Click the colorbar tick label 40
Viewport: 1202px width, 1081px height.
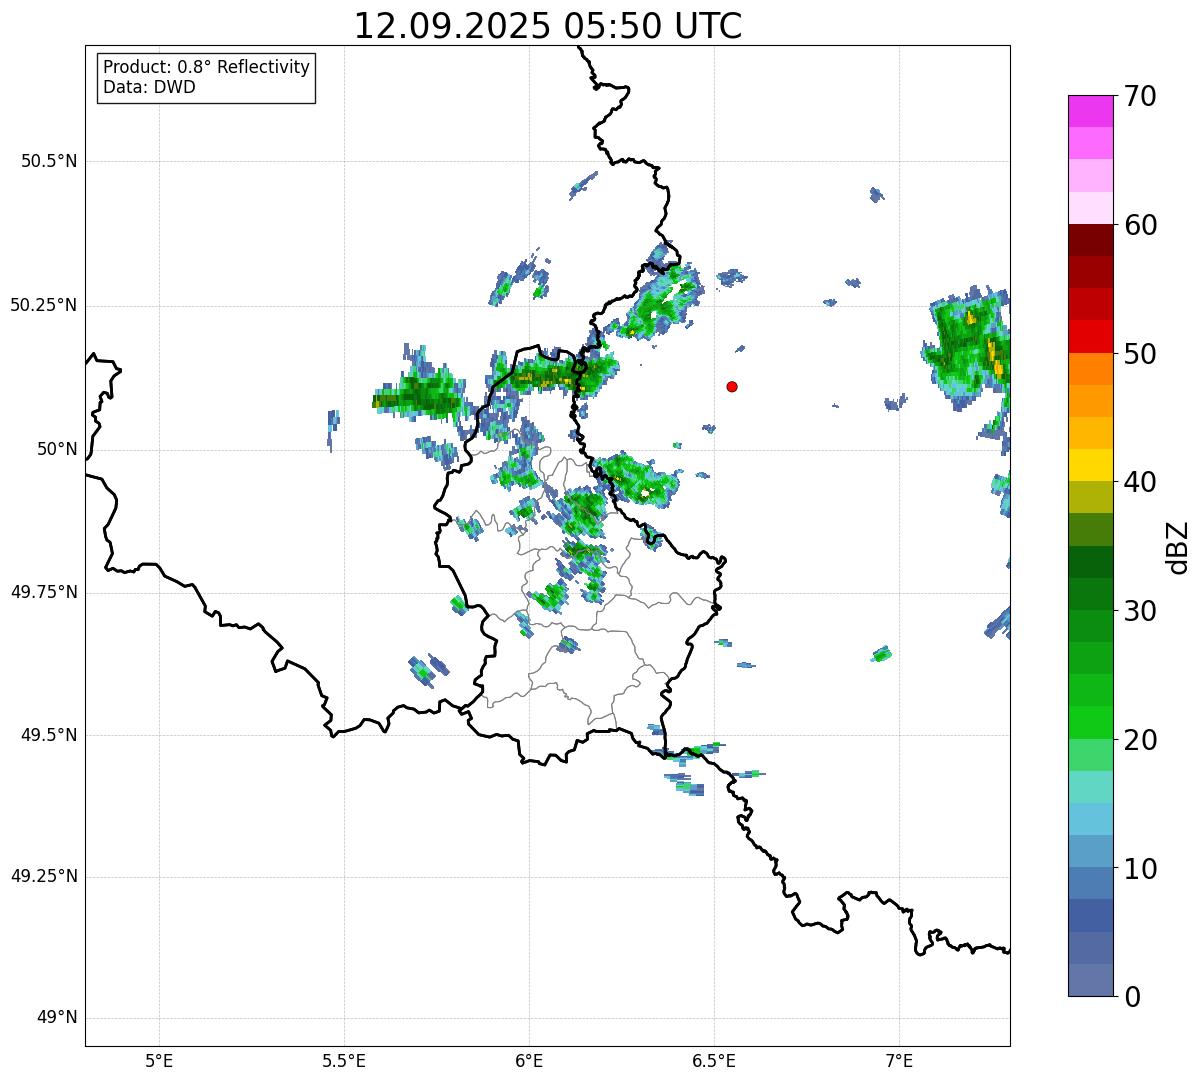click(1140, 482)
